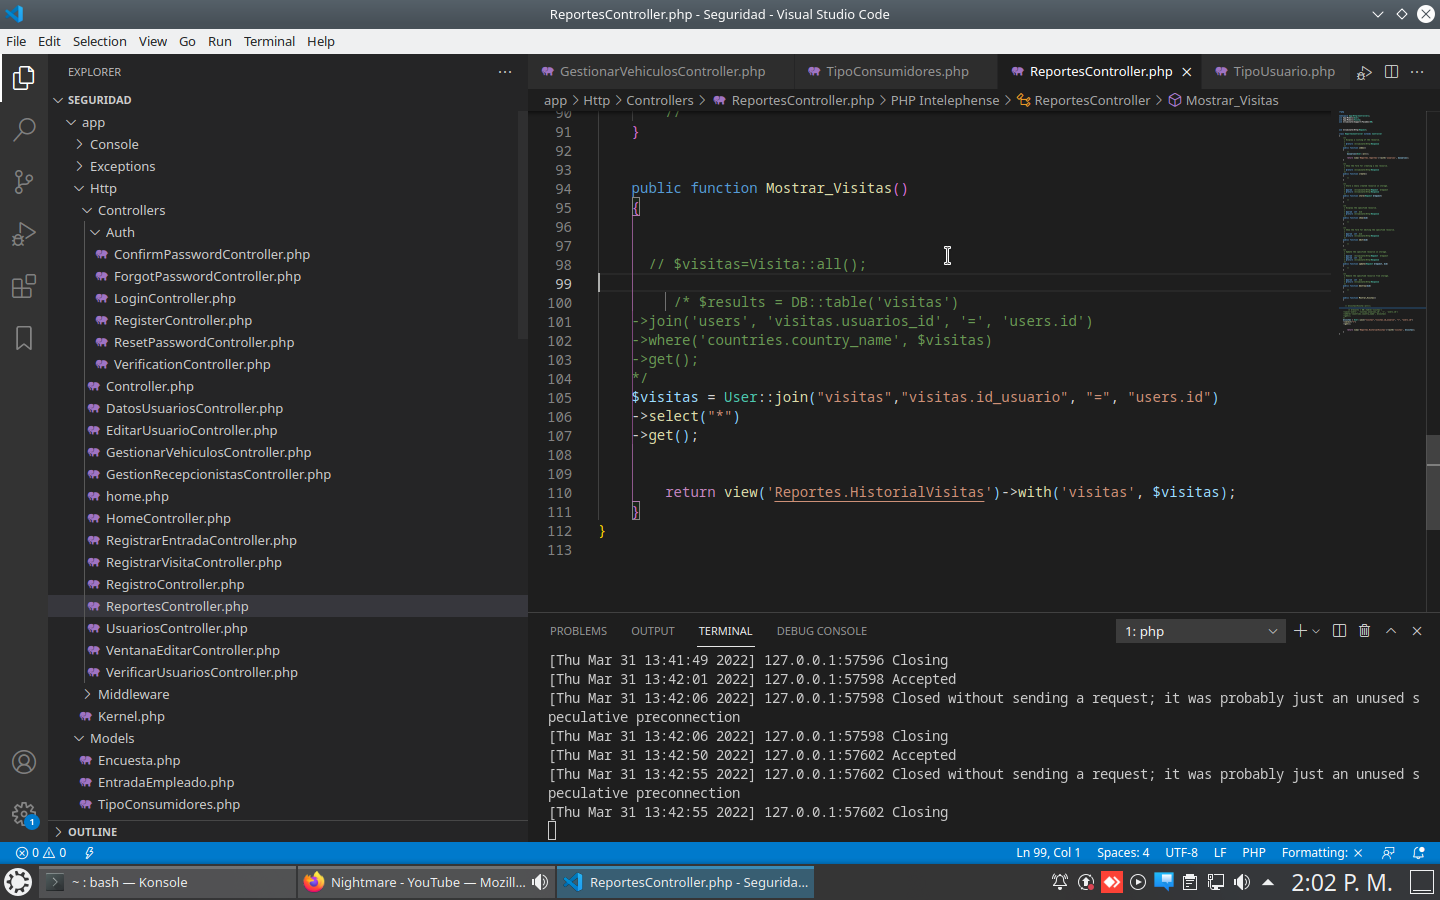
Task: Close the terminal panel
Action: tap(1417, 631)
